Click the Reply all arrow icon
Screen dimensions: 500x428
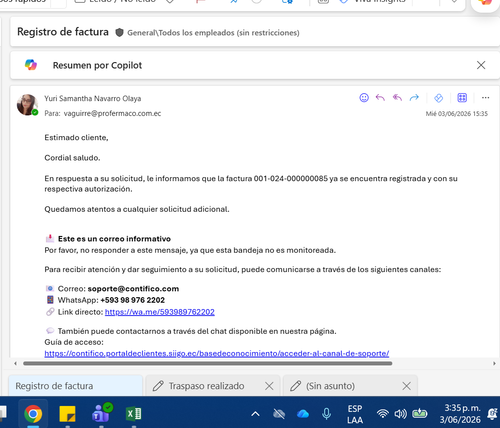point(397,98)
